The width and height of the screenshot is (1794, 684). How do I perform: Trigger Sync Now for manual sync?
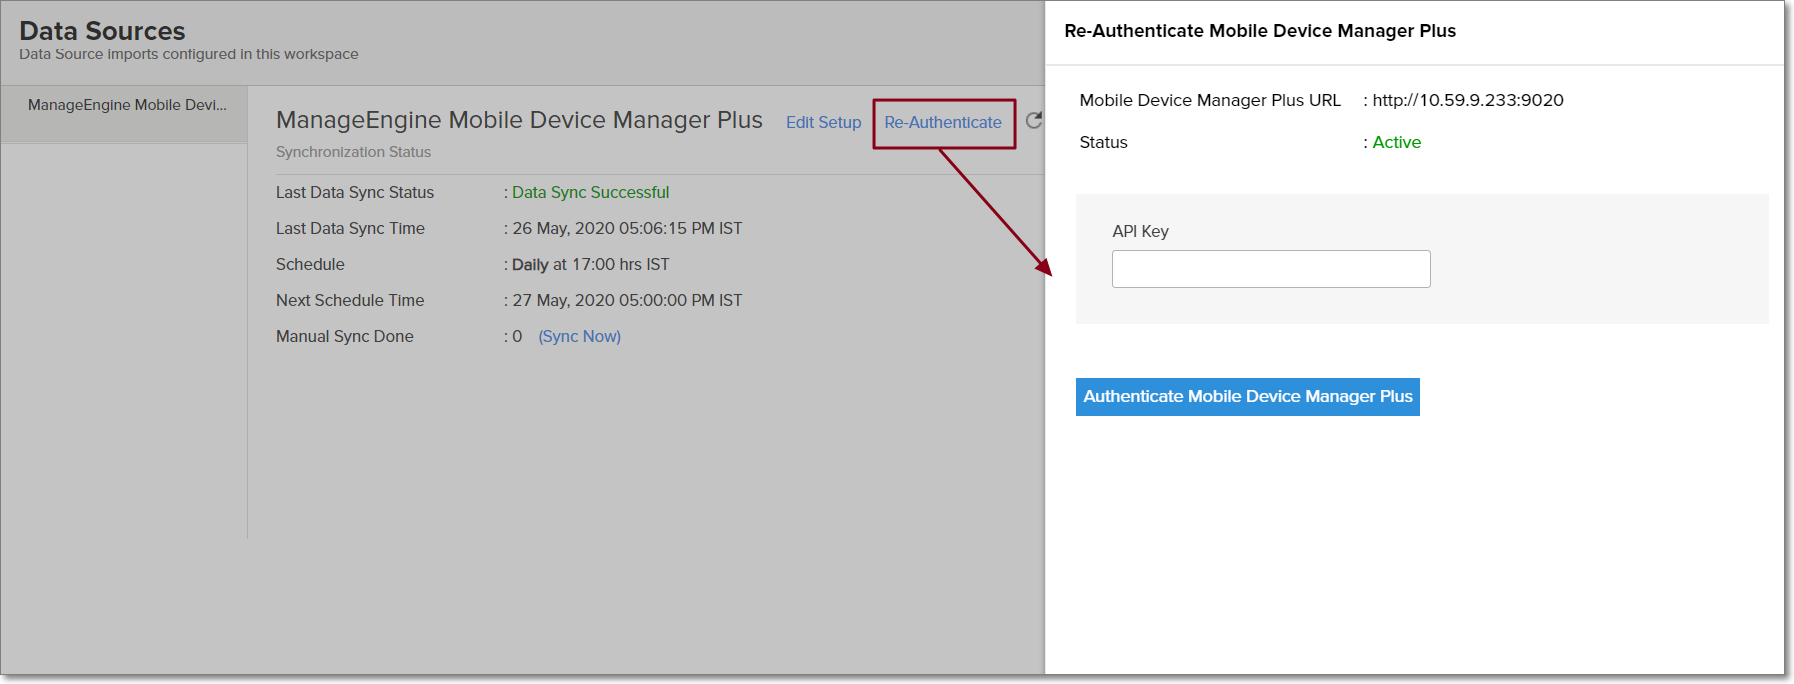579,336
